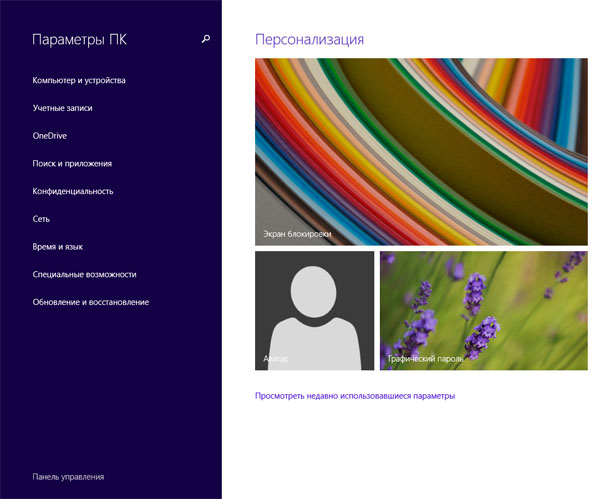Click the gray avatar silhouette icon

point(314,303)
